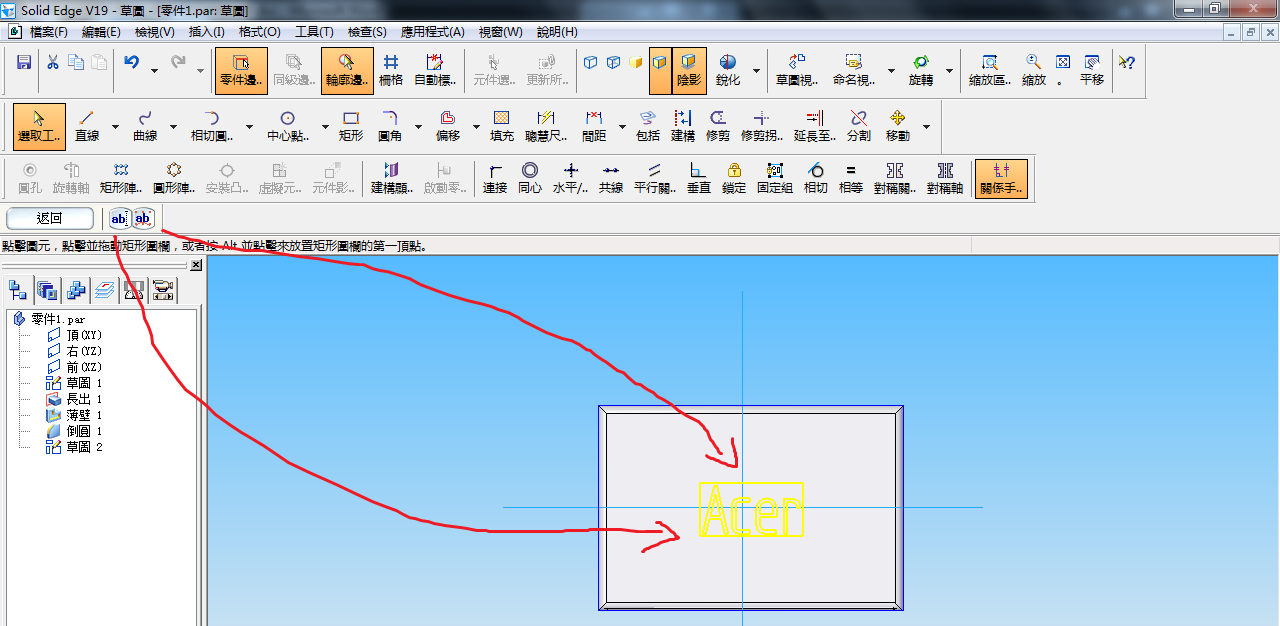The width and height of the screenshot is (1280, 626).
Task: Toggle the 關係手柄 relationship handles button
Action: [1001, 178]
